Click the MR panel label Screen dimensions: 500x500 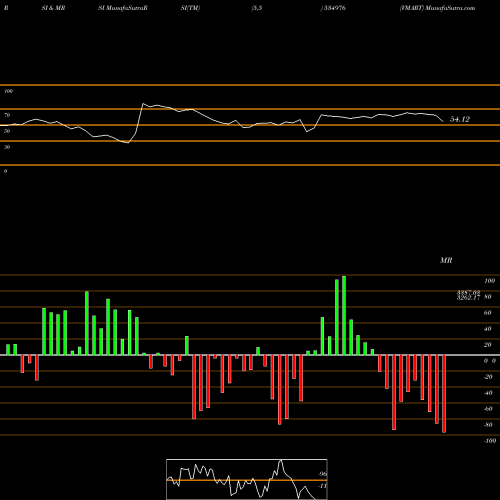[x=446, y=260]
